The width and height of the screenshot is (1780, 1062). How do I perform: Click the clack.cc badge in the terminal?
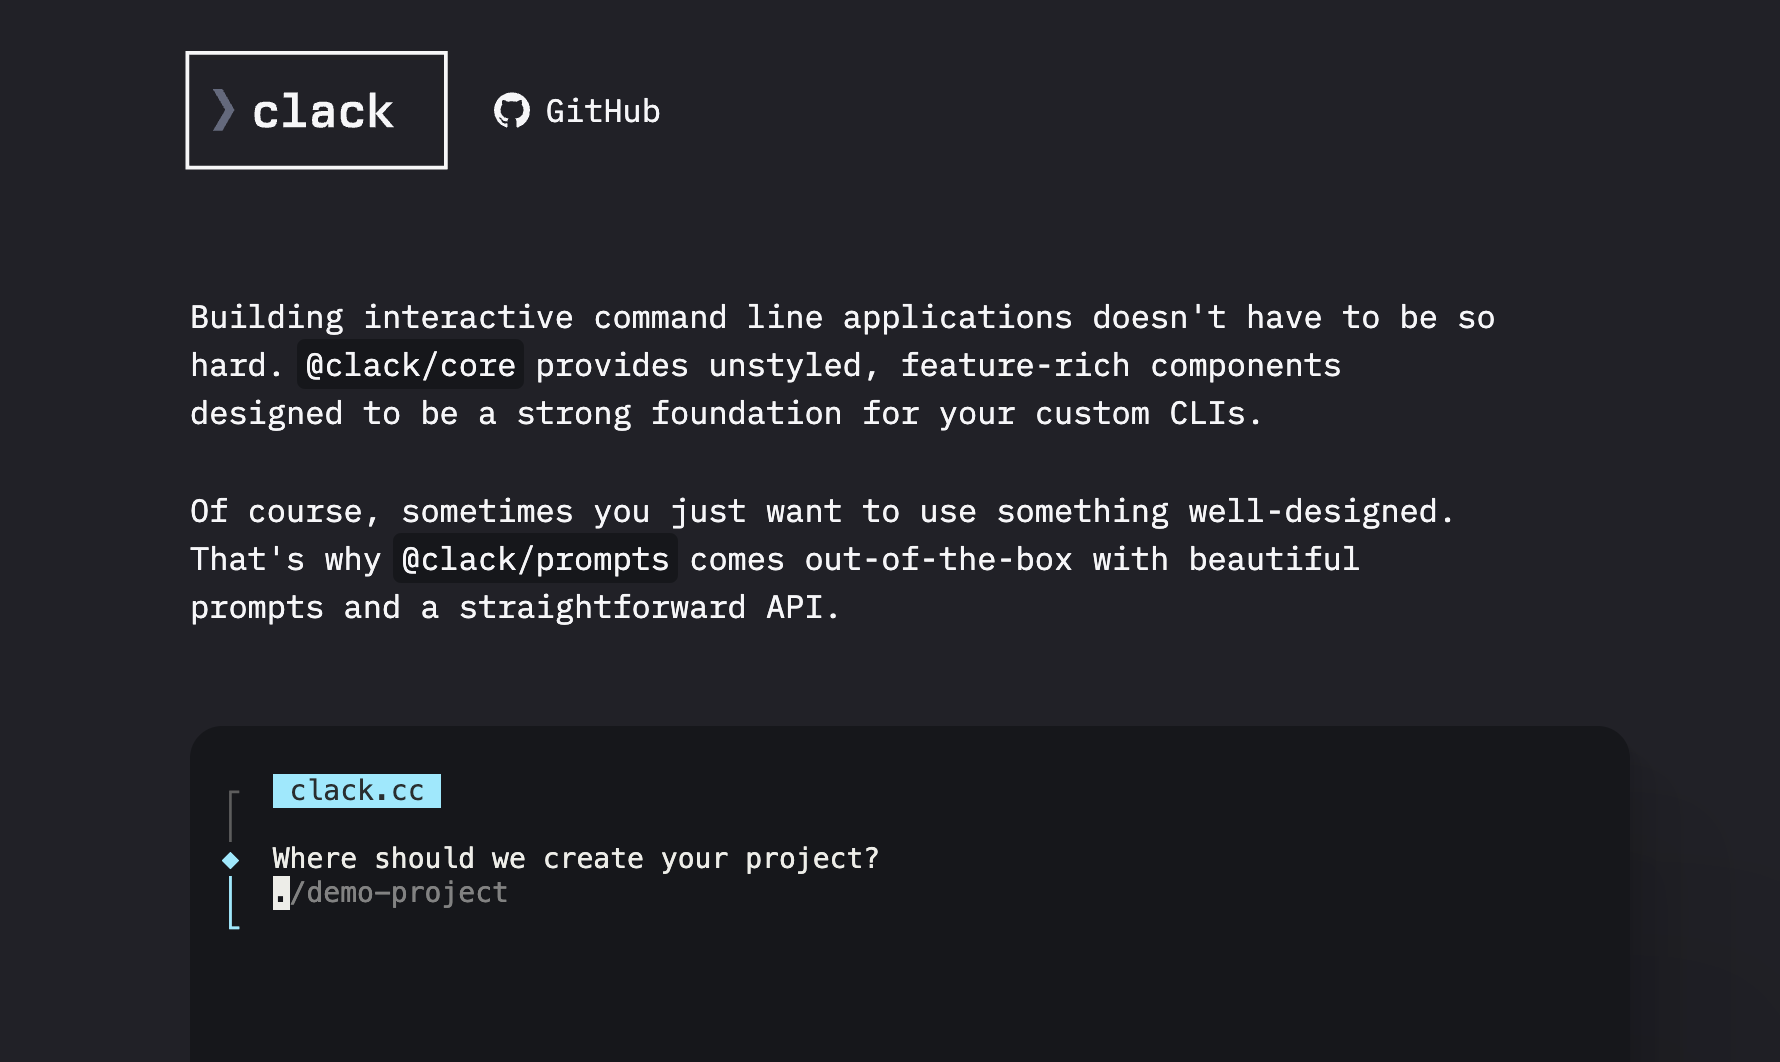click(x=357, y=791)
